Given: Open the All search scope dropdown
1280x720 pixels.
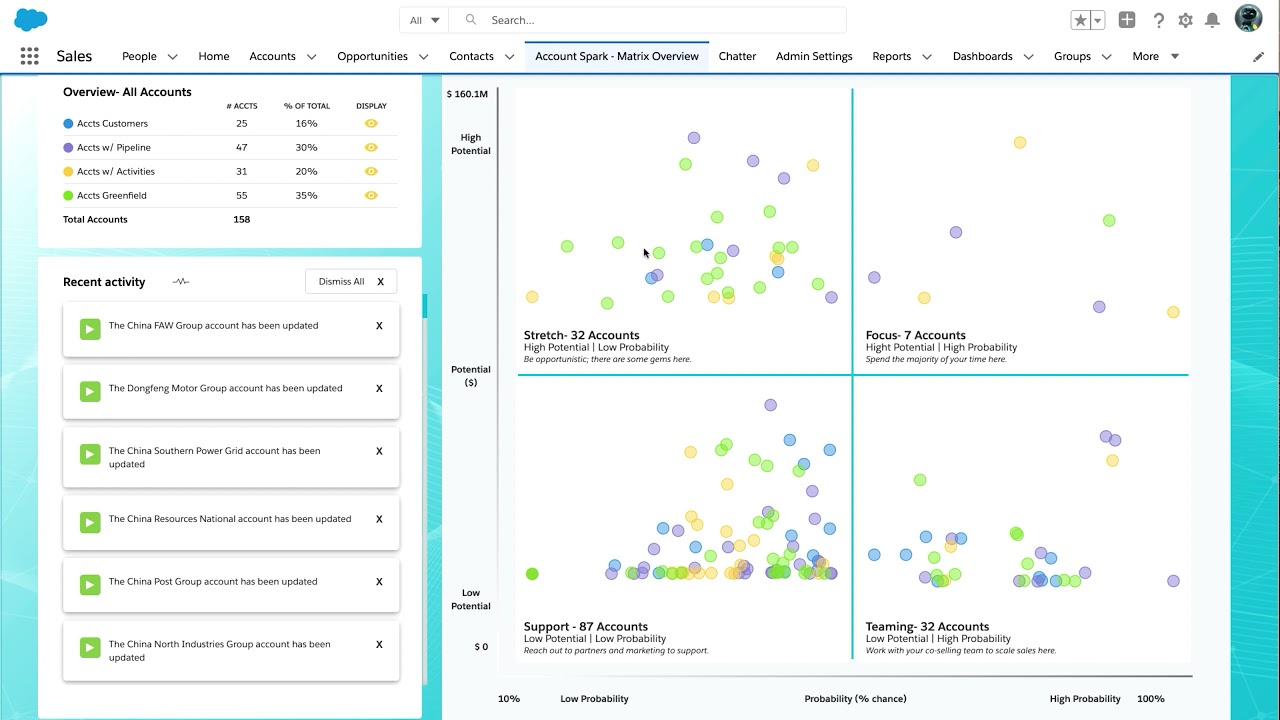Looking at the screenshot, I should click(x=424, y=20).
